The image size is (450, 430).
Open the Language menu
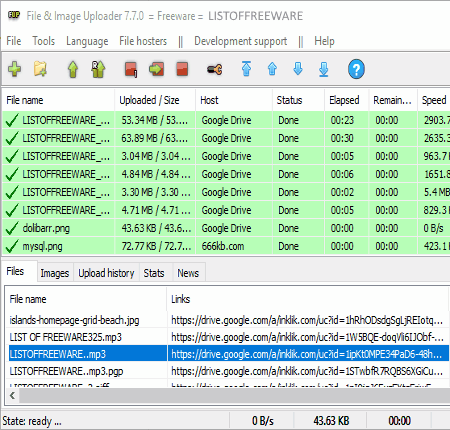[x=87, y=41]
